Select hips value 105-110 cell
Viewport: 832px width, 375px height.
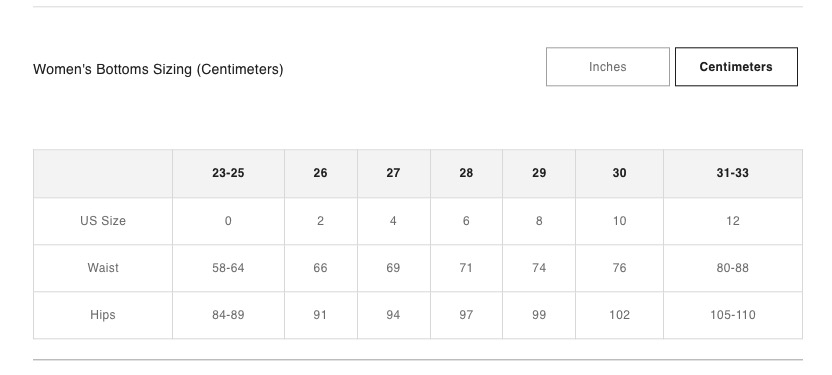[733, 315]
